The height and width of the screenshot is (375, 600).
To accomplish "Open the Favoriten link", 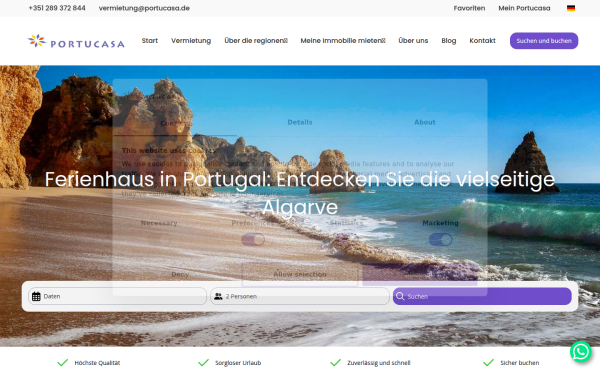I will [x=469, y=8].
